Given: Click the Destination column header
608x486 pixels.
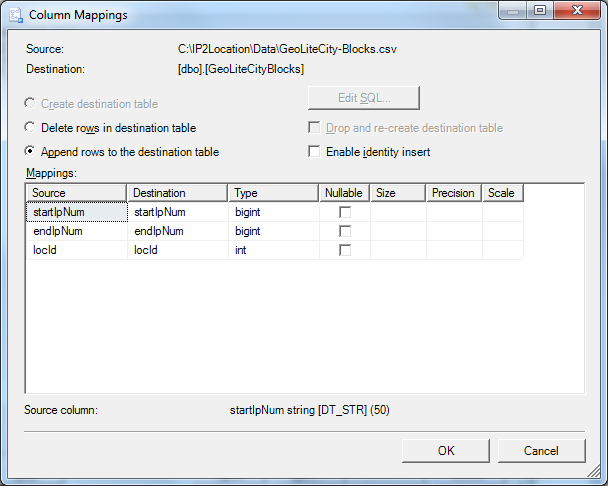Looking at the screenshot, I should tap(177, 193).
